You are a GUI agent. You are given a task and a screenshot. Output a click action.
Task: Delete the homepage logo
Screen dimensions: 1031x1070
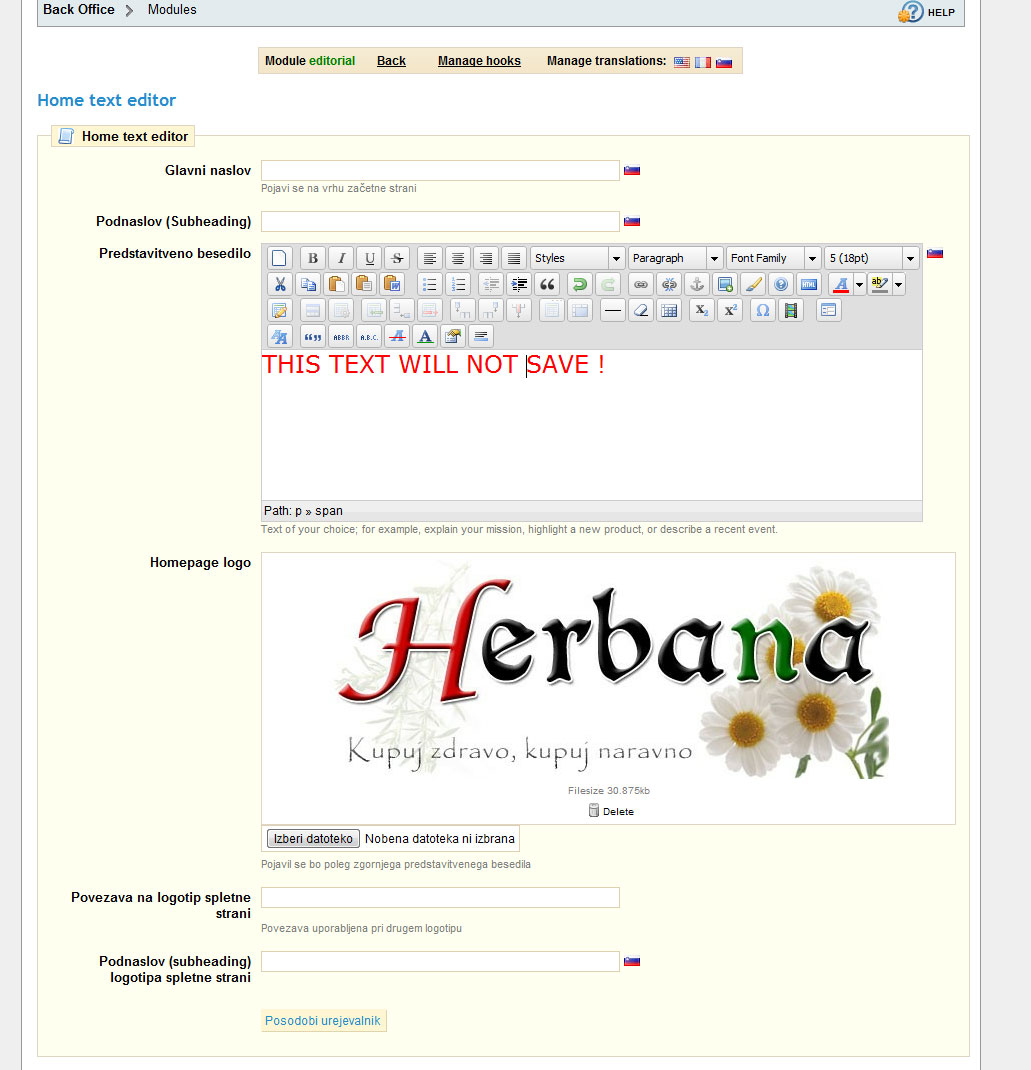point(611,811)
